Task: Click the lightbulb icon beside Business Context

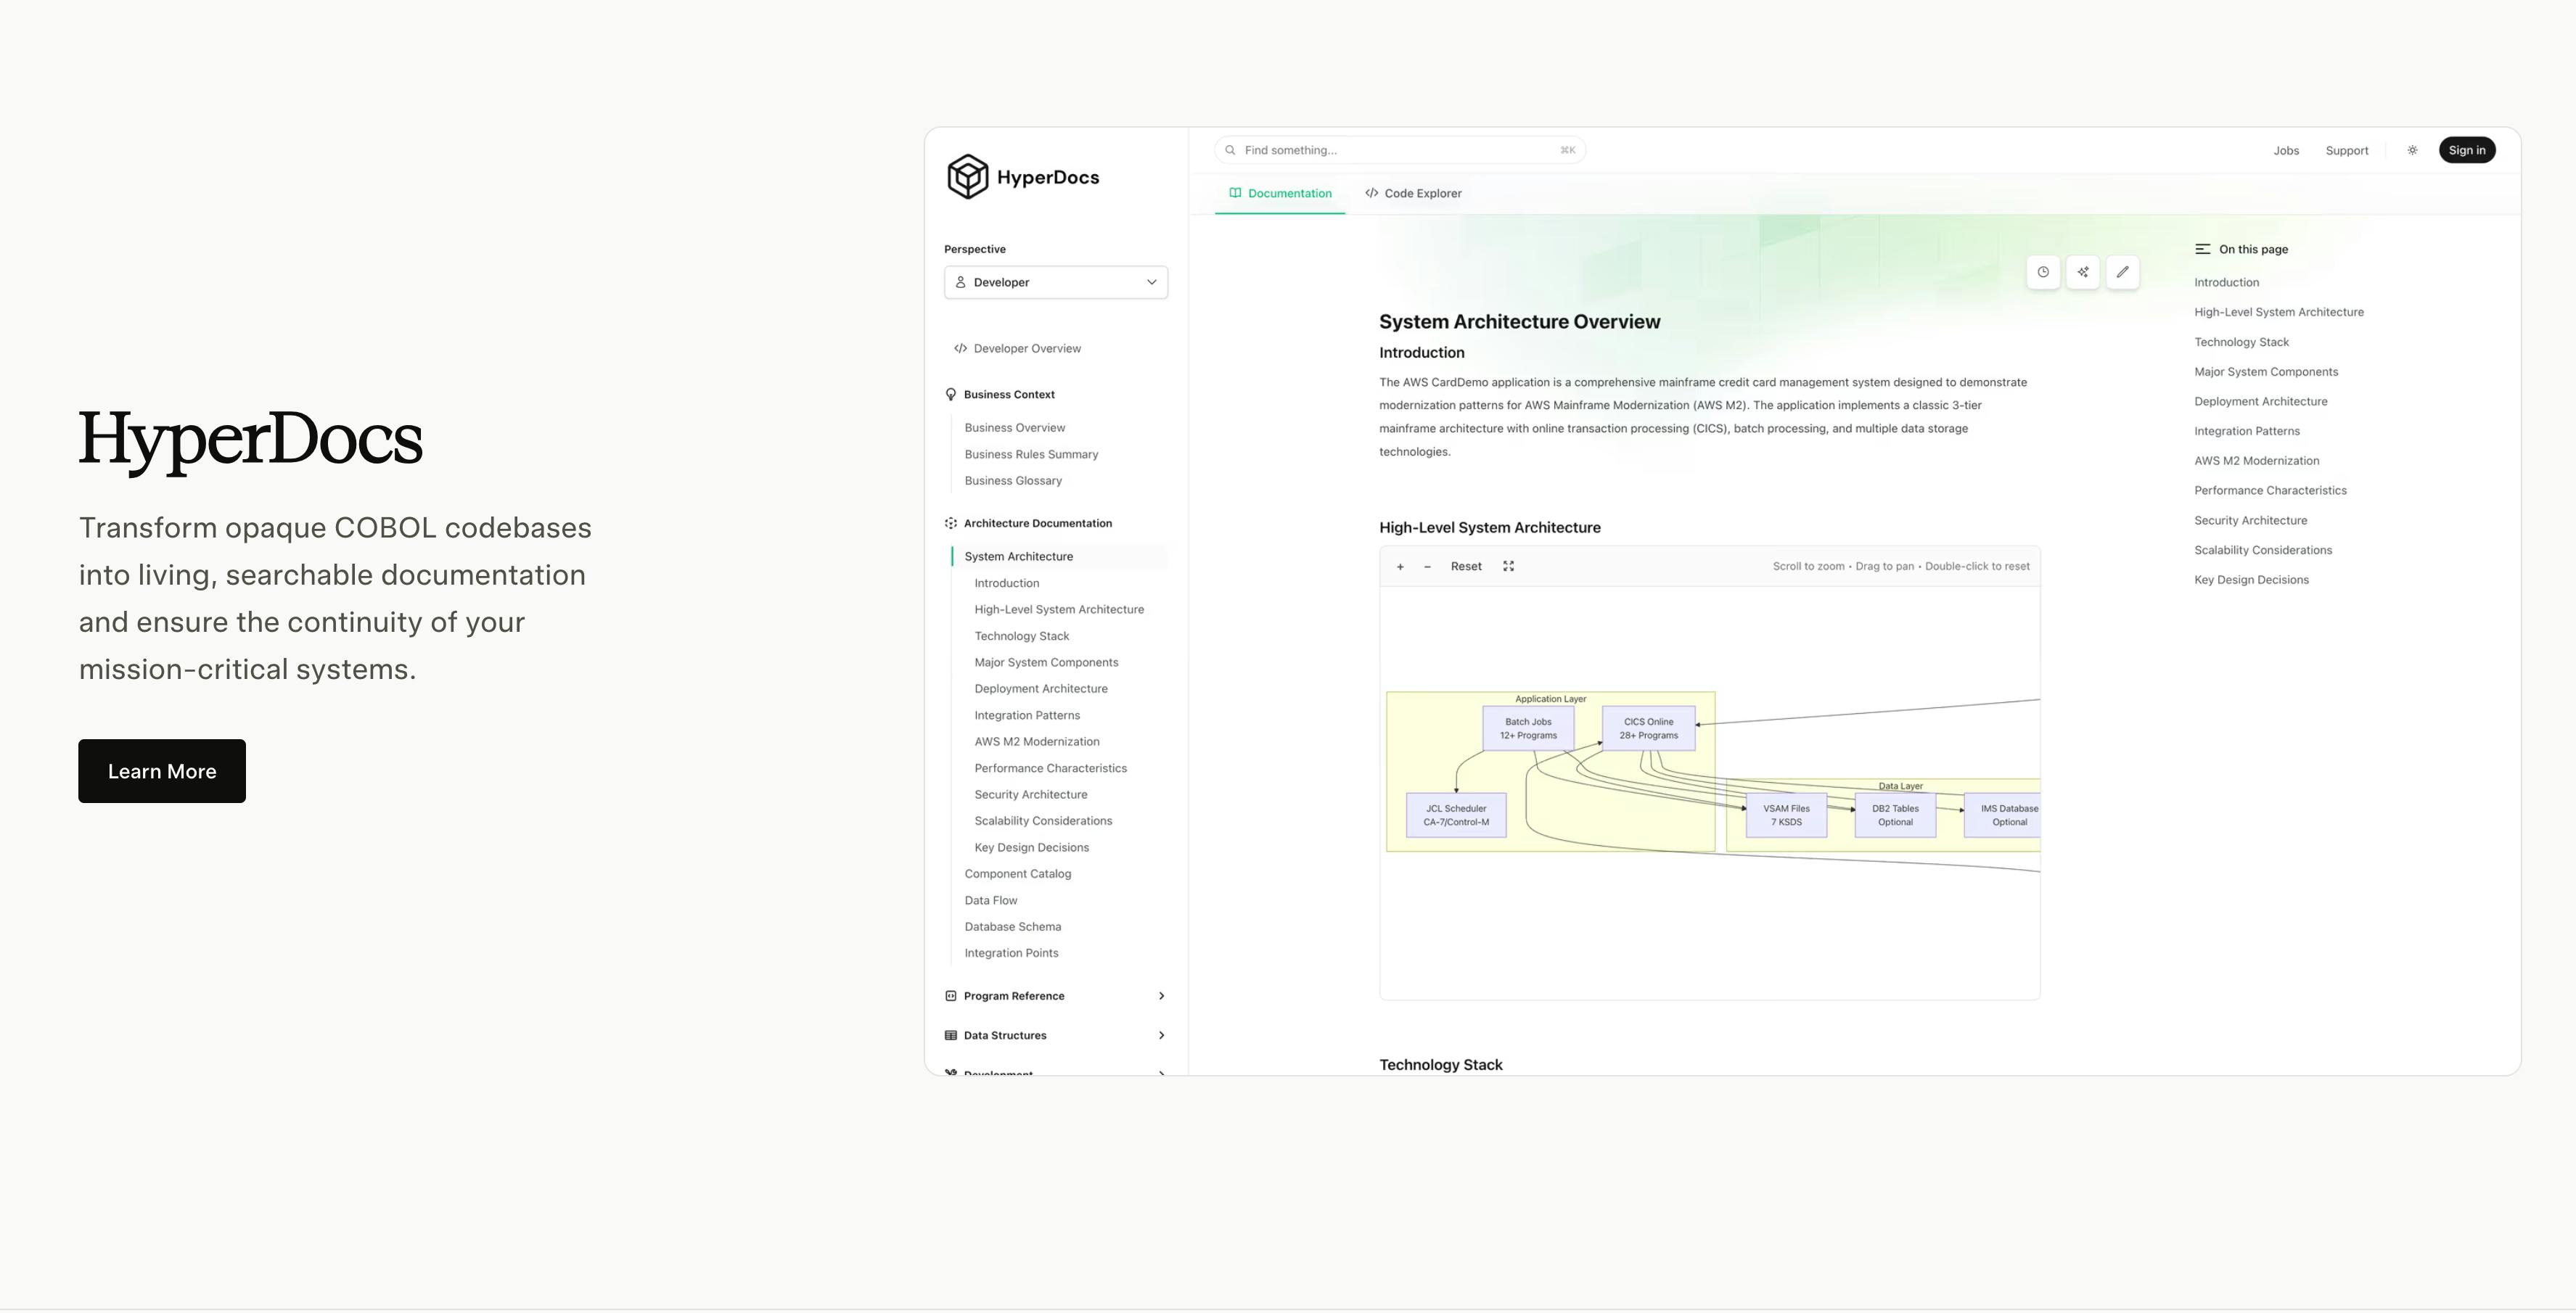Action: 950,395
